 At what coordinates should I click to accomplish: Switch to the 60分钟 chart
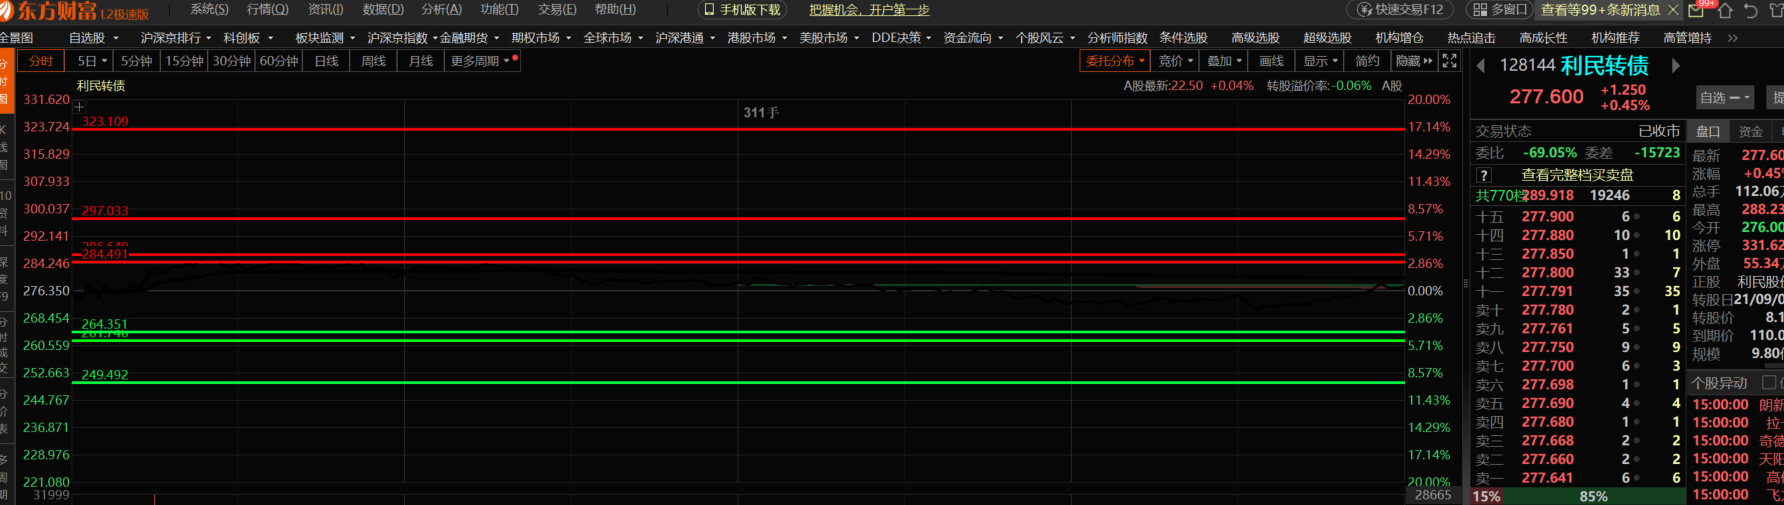(x=279, y=61)
